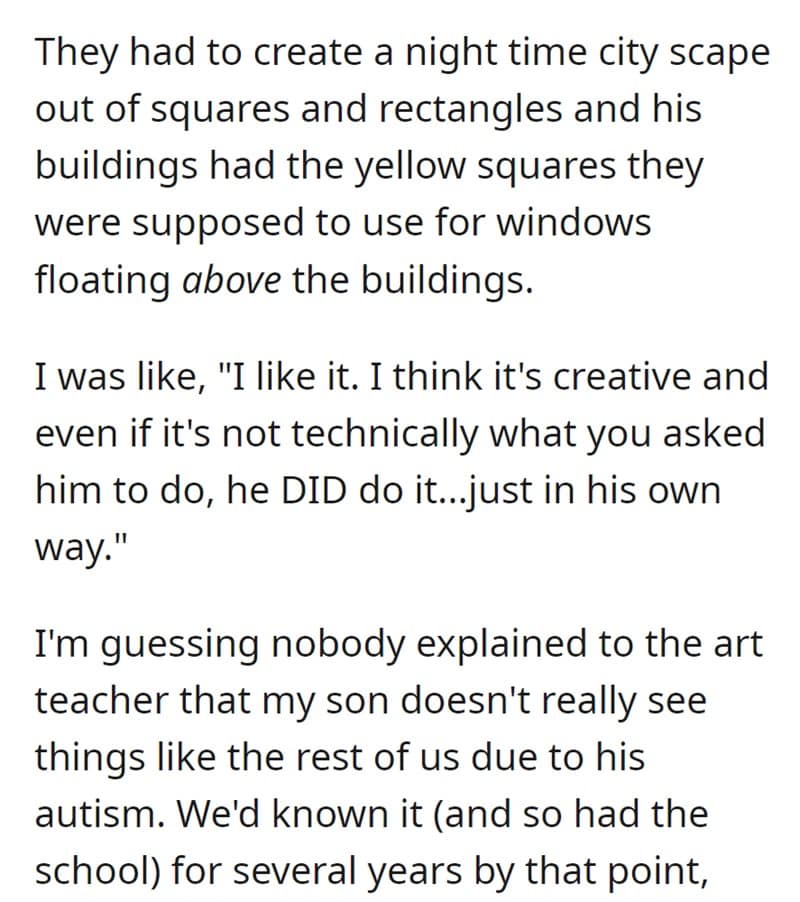Click the italicized word "above"

[x=233, y=279]
